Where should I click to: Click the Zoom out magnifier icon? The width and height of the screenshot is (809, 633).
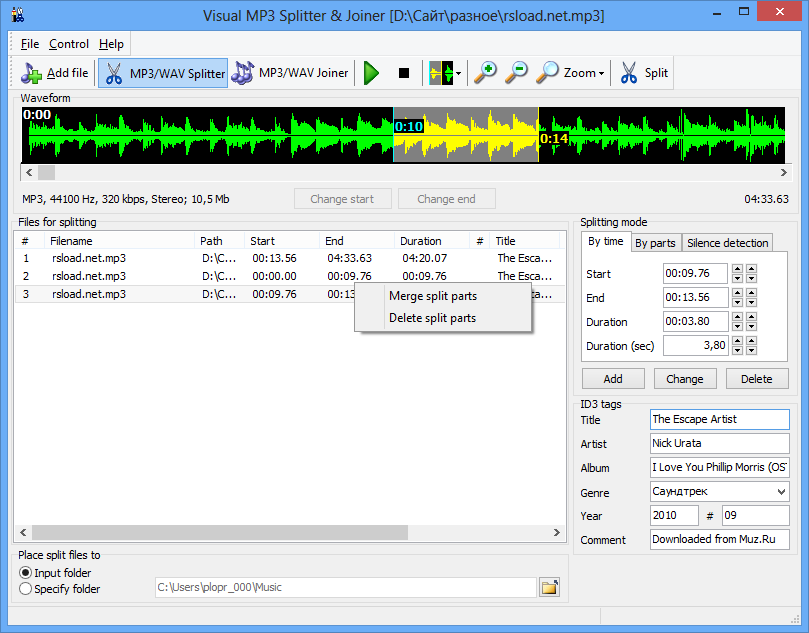point(517,72)
